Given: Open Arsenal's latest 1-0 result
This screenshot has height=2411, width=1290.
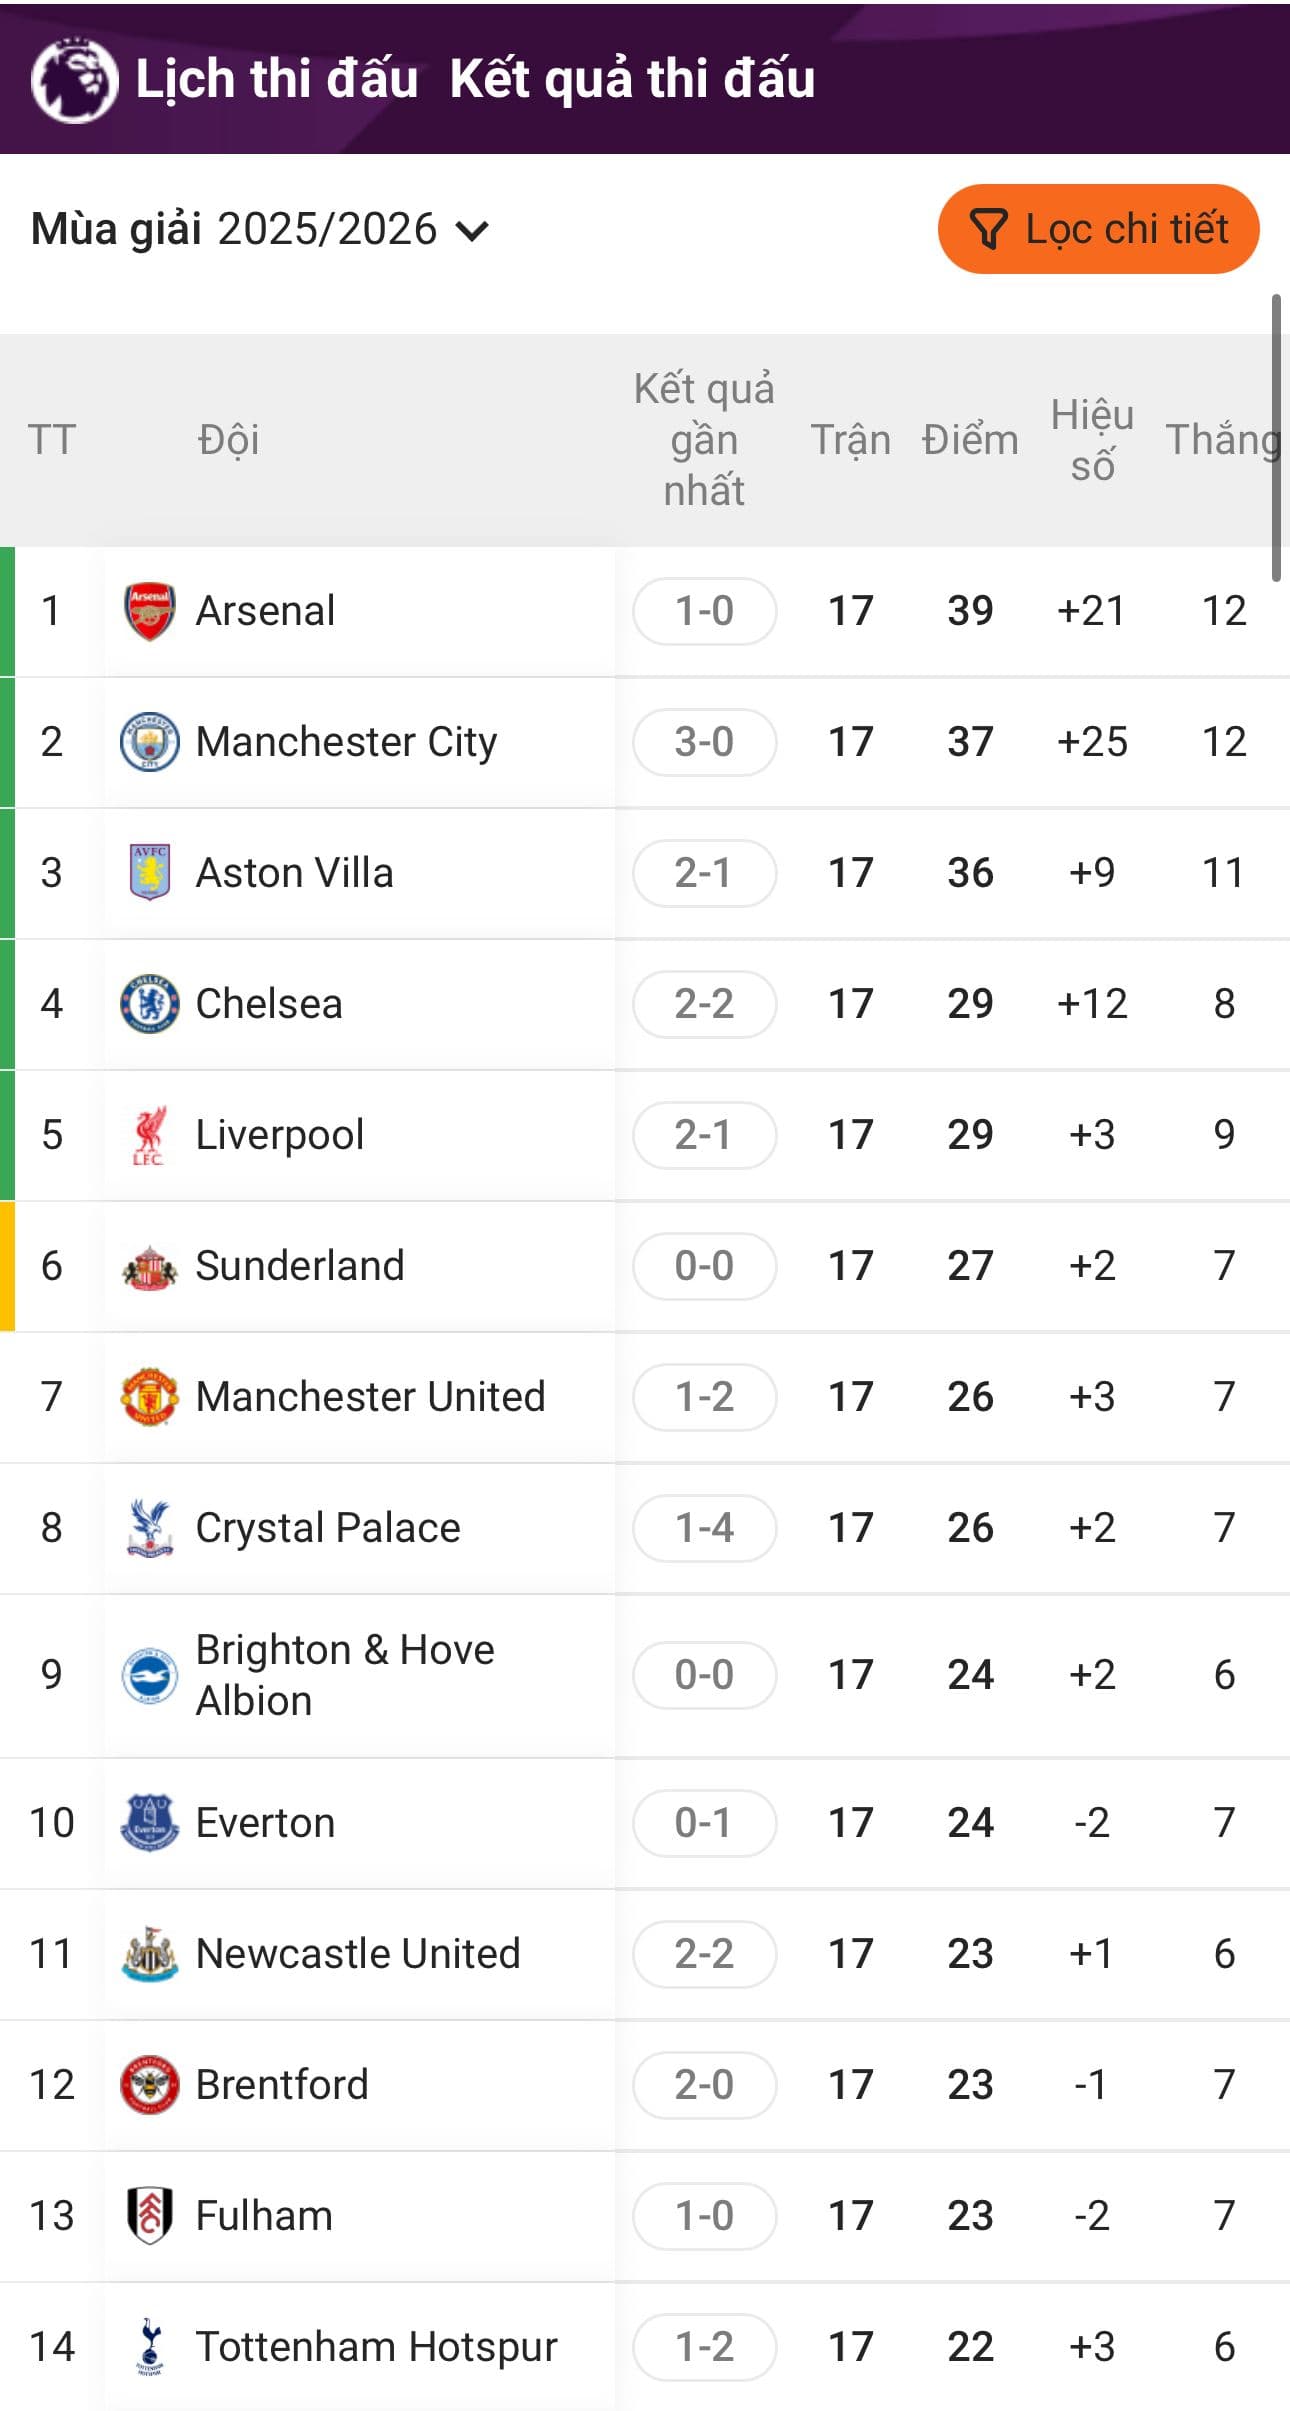Looking at the screenshot, I should tap(704, 611).
